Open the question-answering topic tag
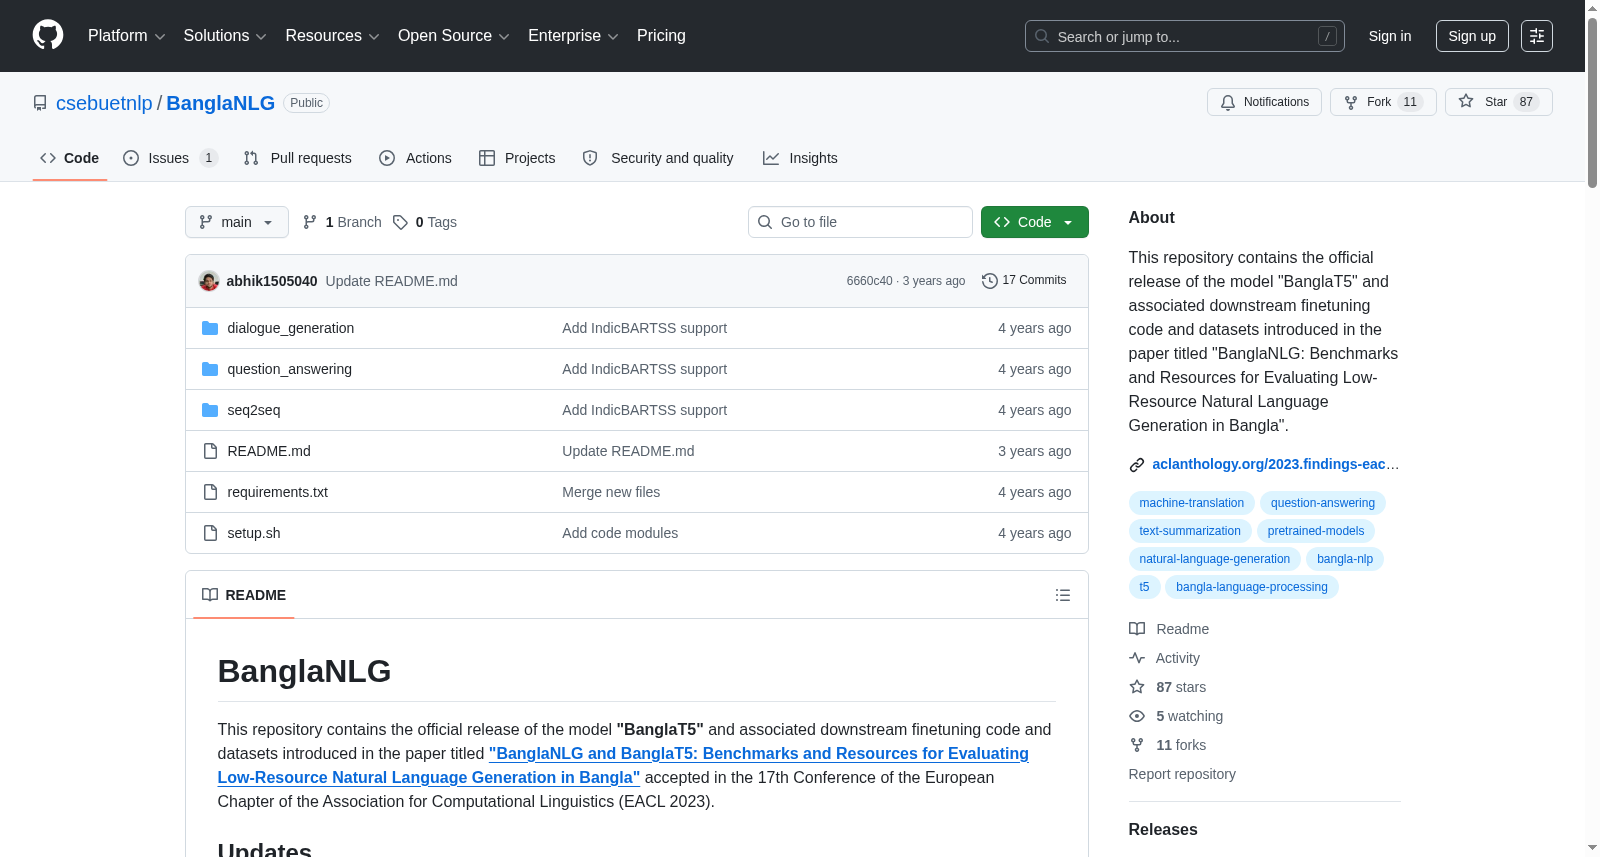 tap(1322, 503)
